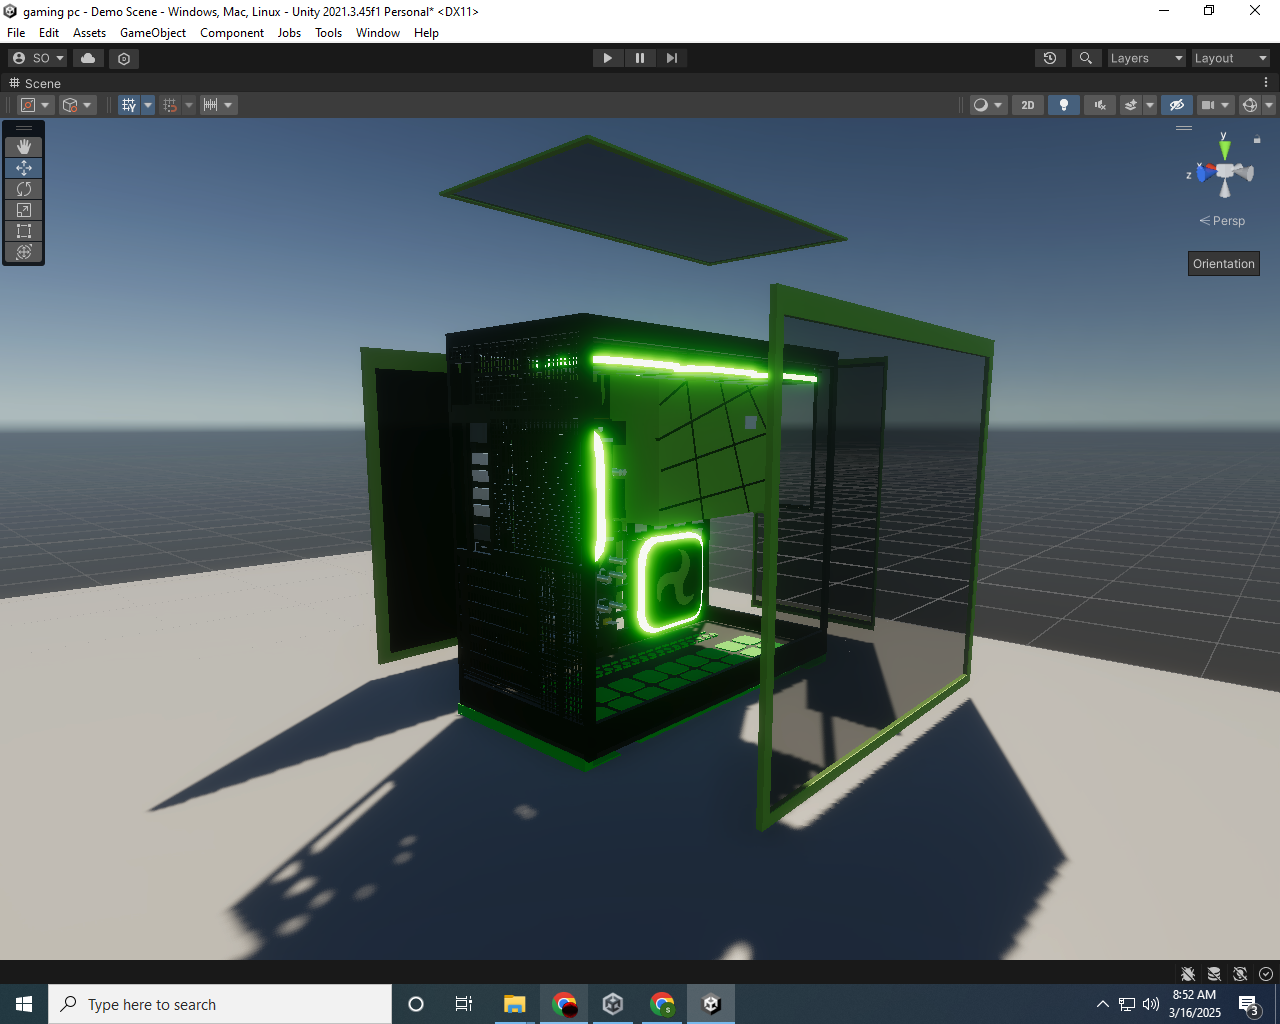Select the Rect tool
The width and height of the screenshot is (1280, 1024).
coord(24,231)
